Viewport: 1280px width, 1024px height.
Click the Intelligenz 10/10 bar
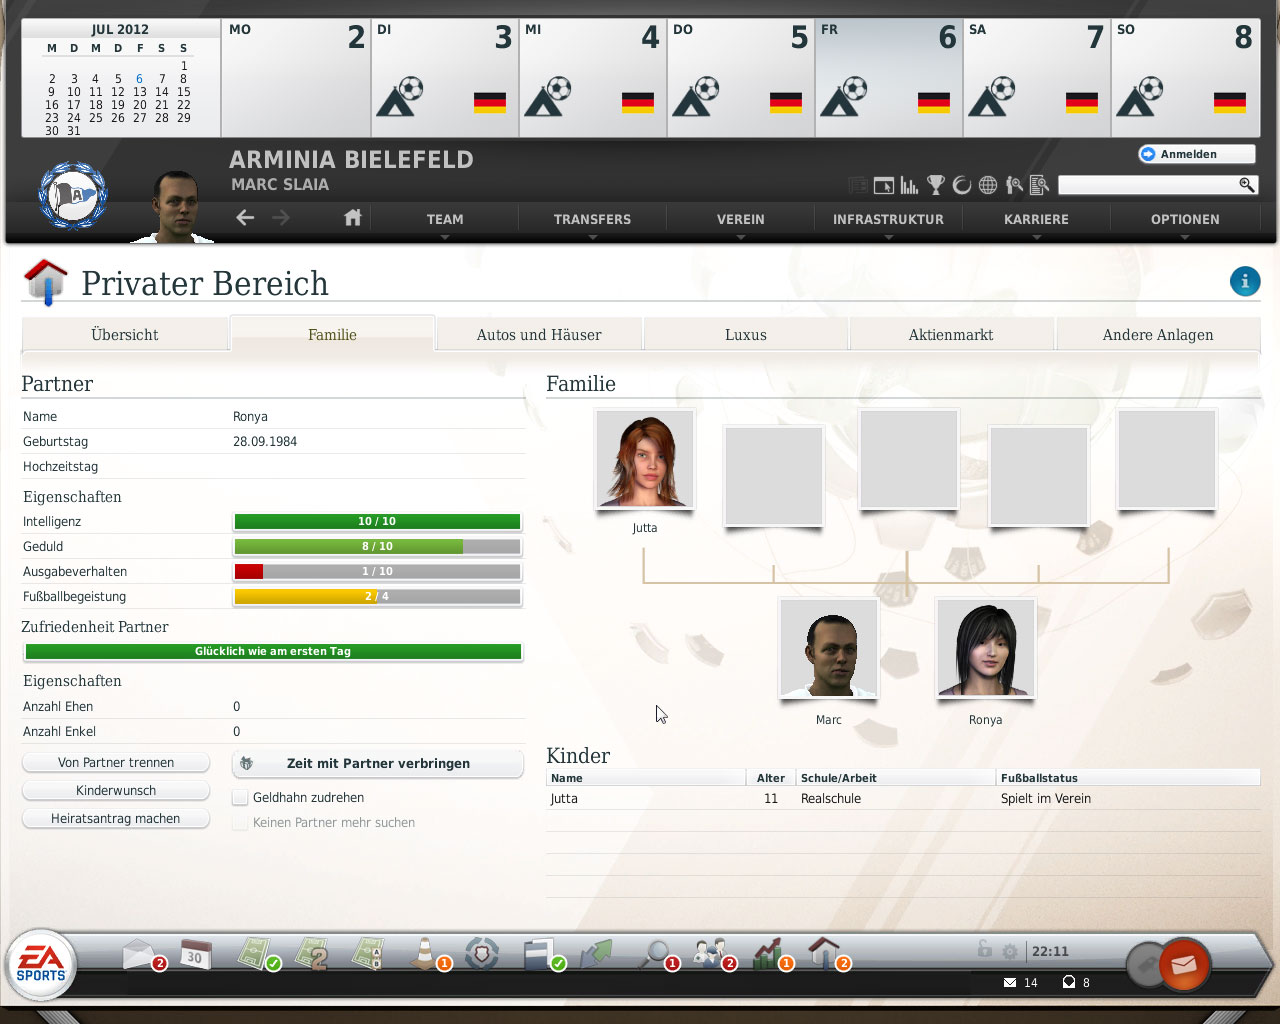pyautogui.click(x=377, y=521)
